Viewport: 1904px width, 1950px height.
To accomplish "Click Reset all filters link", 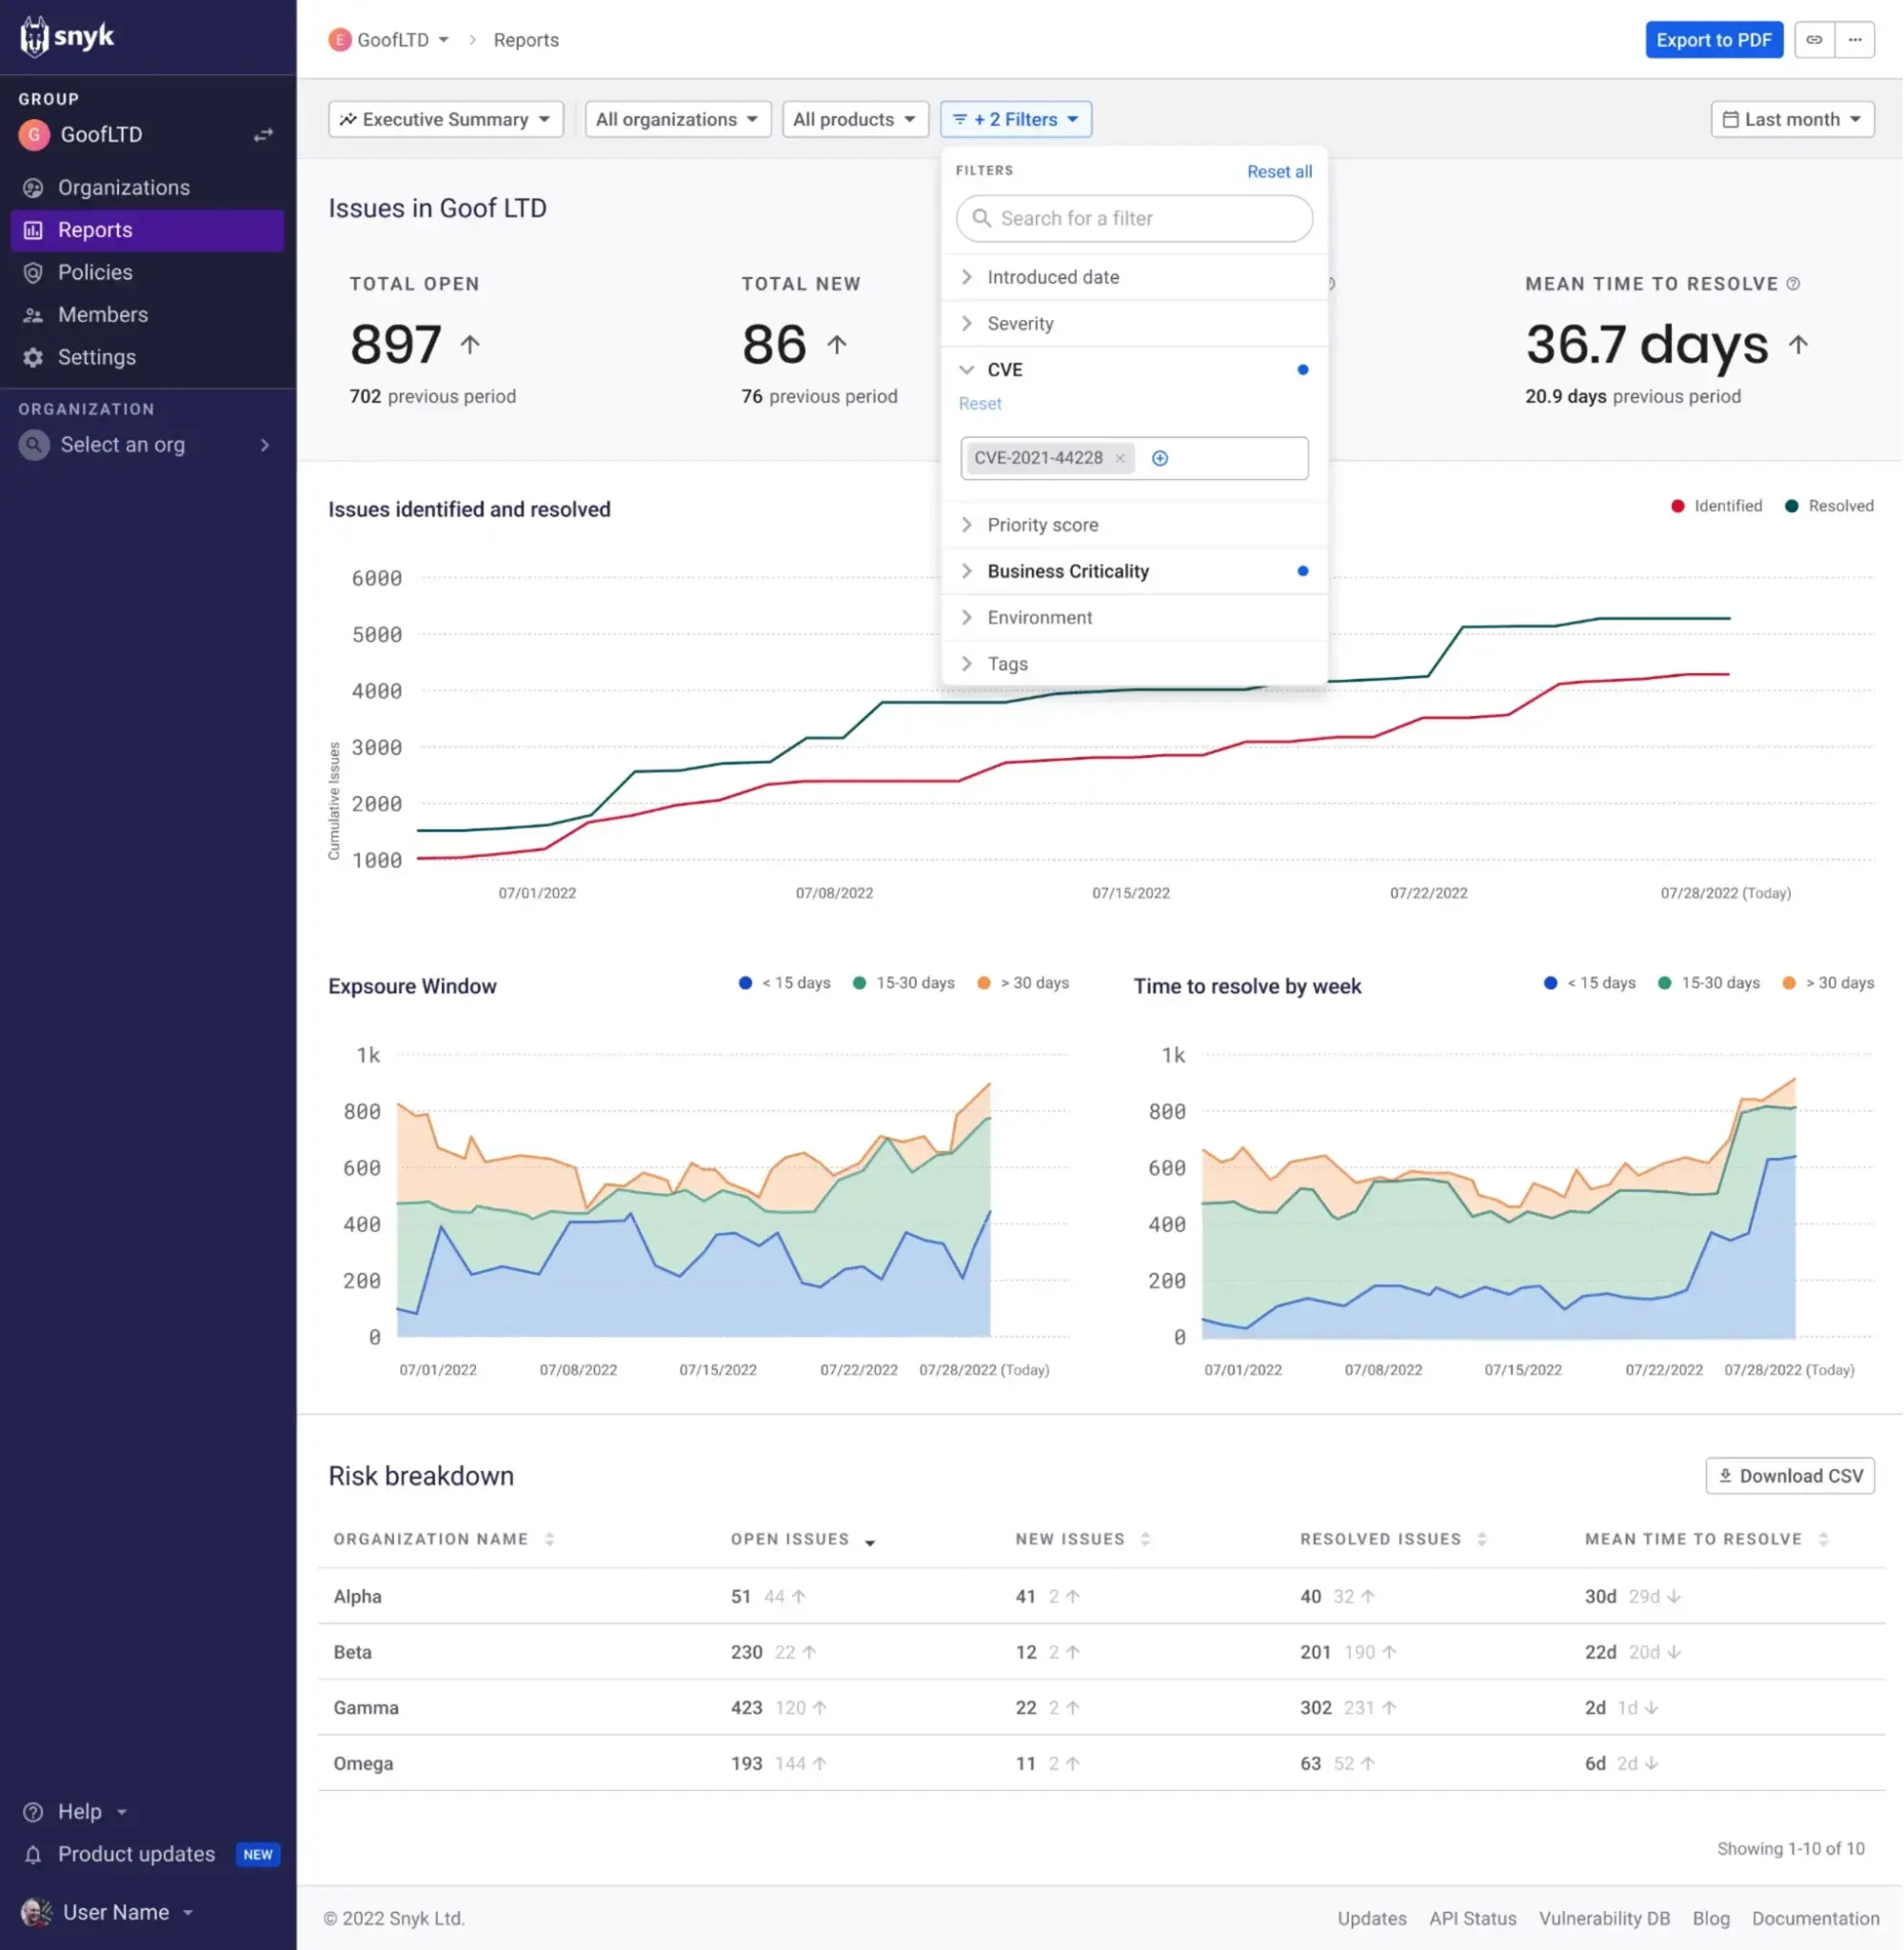I will [x=1279, y=172].
